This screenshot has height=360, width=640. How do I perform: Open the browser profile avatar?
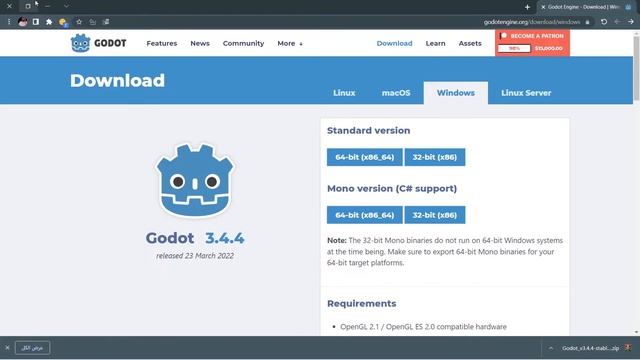click(22, 22)
